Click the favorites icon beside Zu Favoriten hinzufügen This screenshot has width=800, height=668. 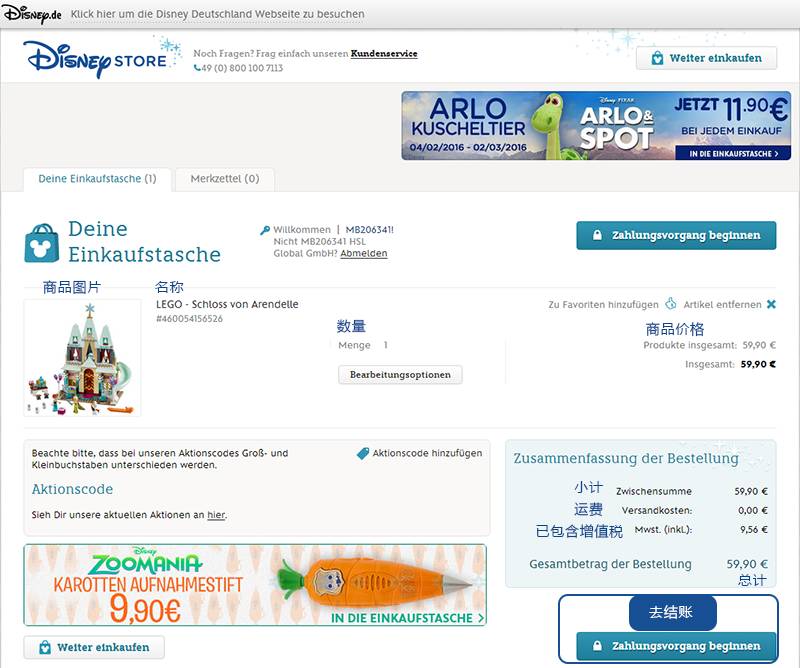click(x=670, y=304)
